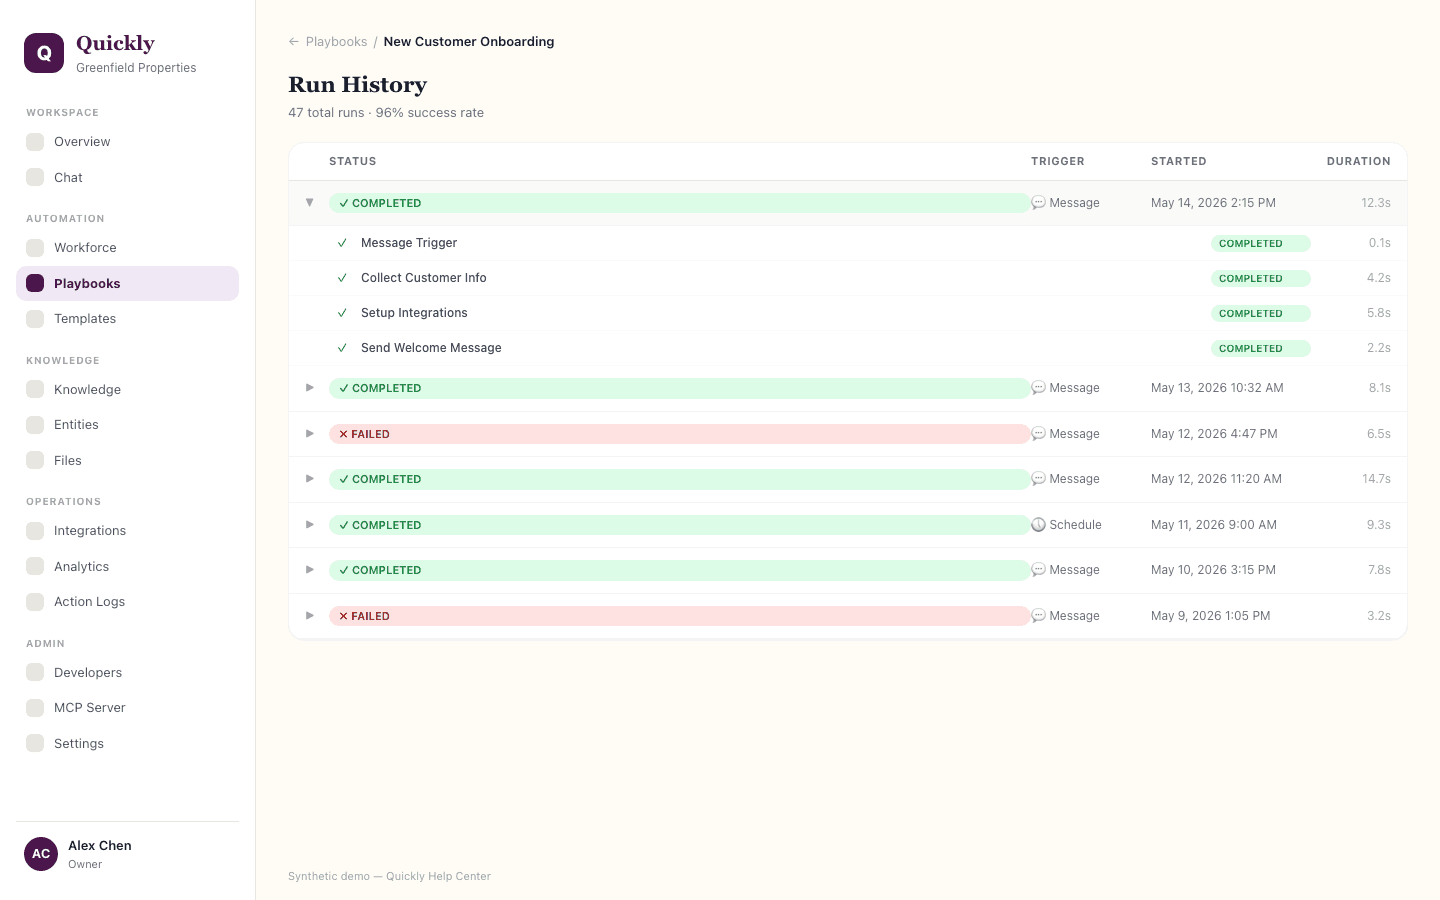Image resolution: width=1440 pixels, height=900 pixels.
Task: Click the COMPLETED badge for Send Welcome Message
Action: coord(1260,349)
